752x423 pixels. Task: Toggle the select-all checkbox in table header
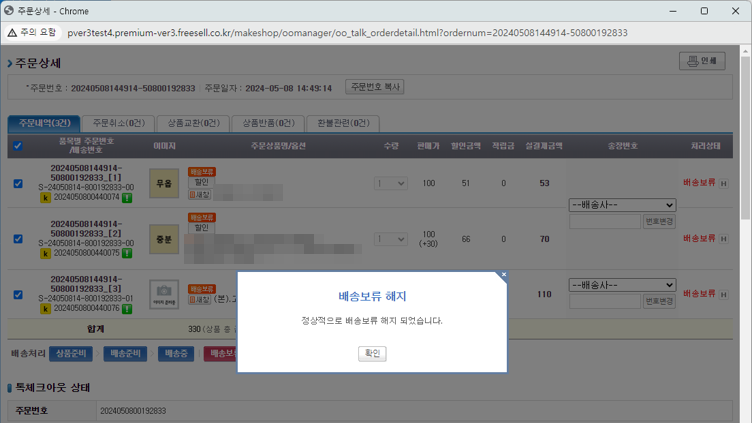17,146
